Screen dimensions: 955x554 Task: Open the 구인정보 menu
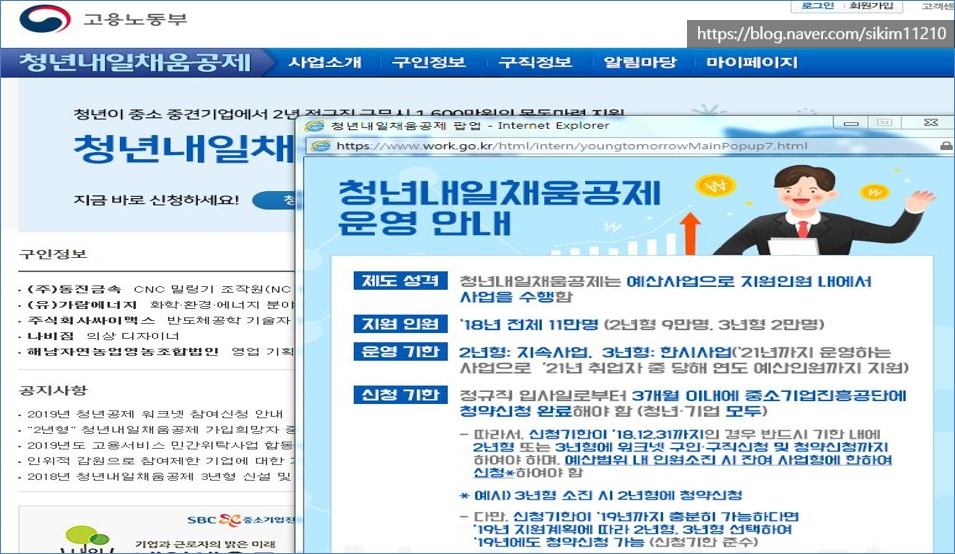coord(429,62)
